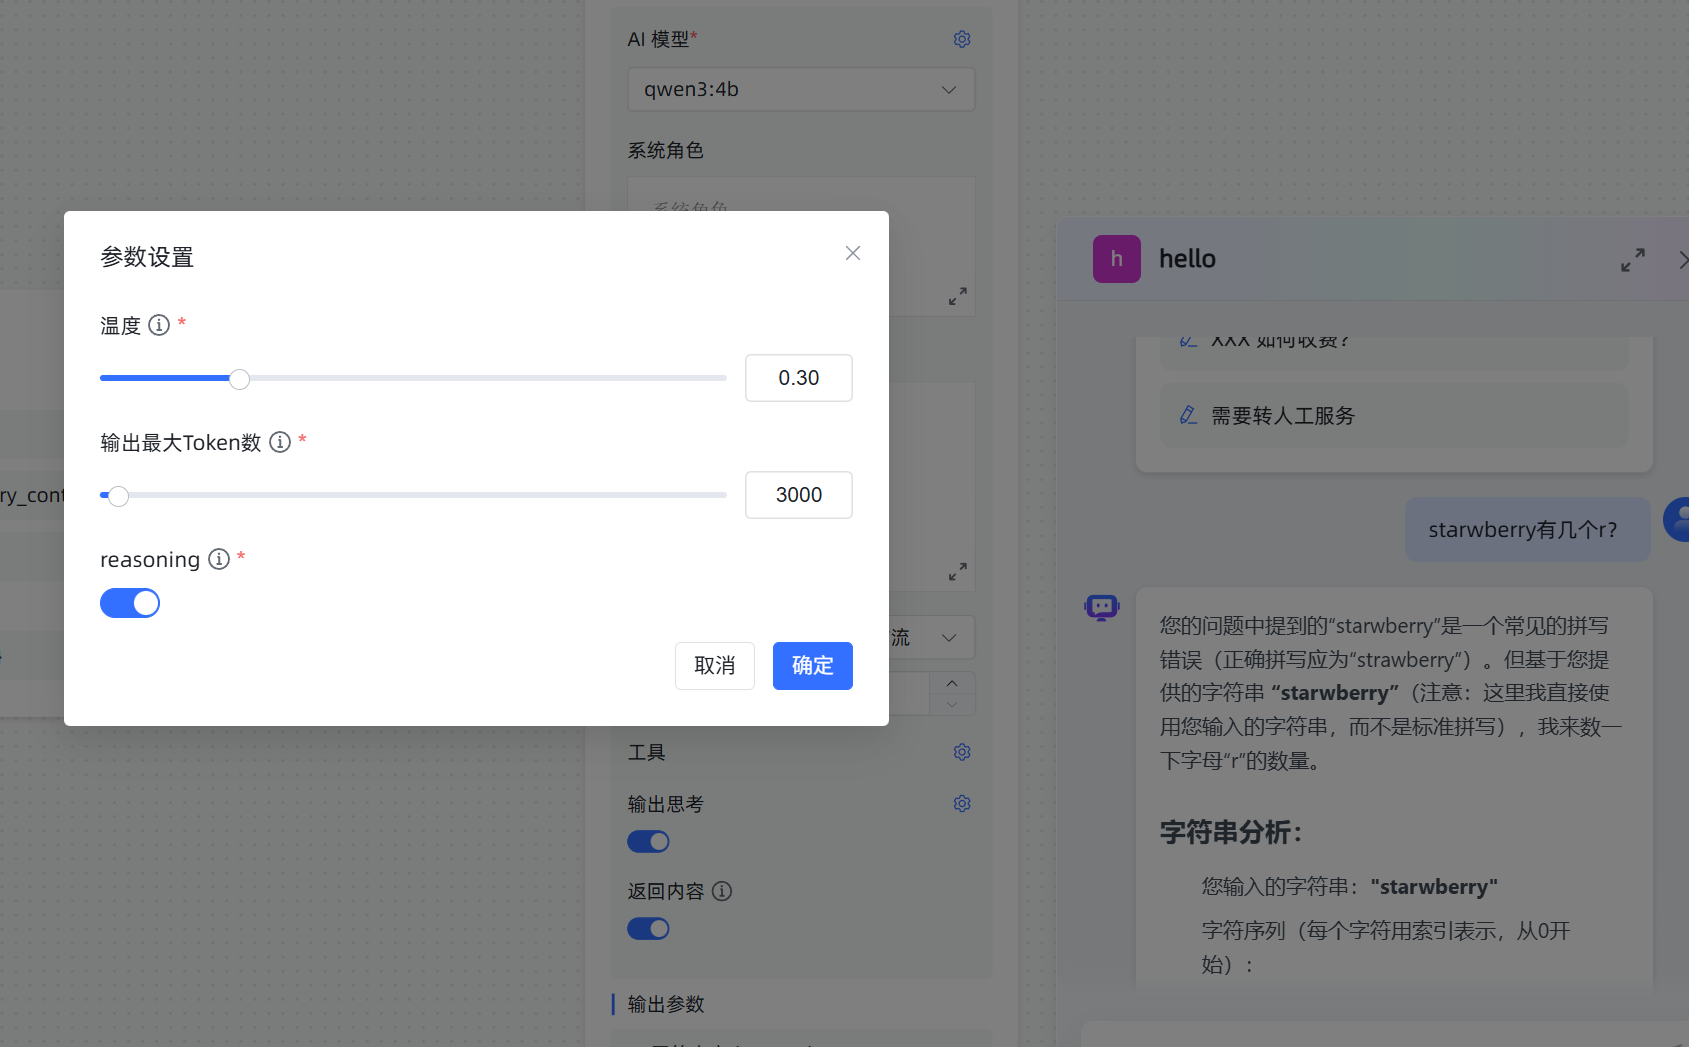Viewport: 1689px width, 1047px height.
Task: Click the 取消 button
Action: click(x=714, y=666)
